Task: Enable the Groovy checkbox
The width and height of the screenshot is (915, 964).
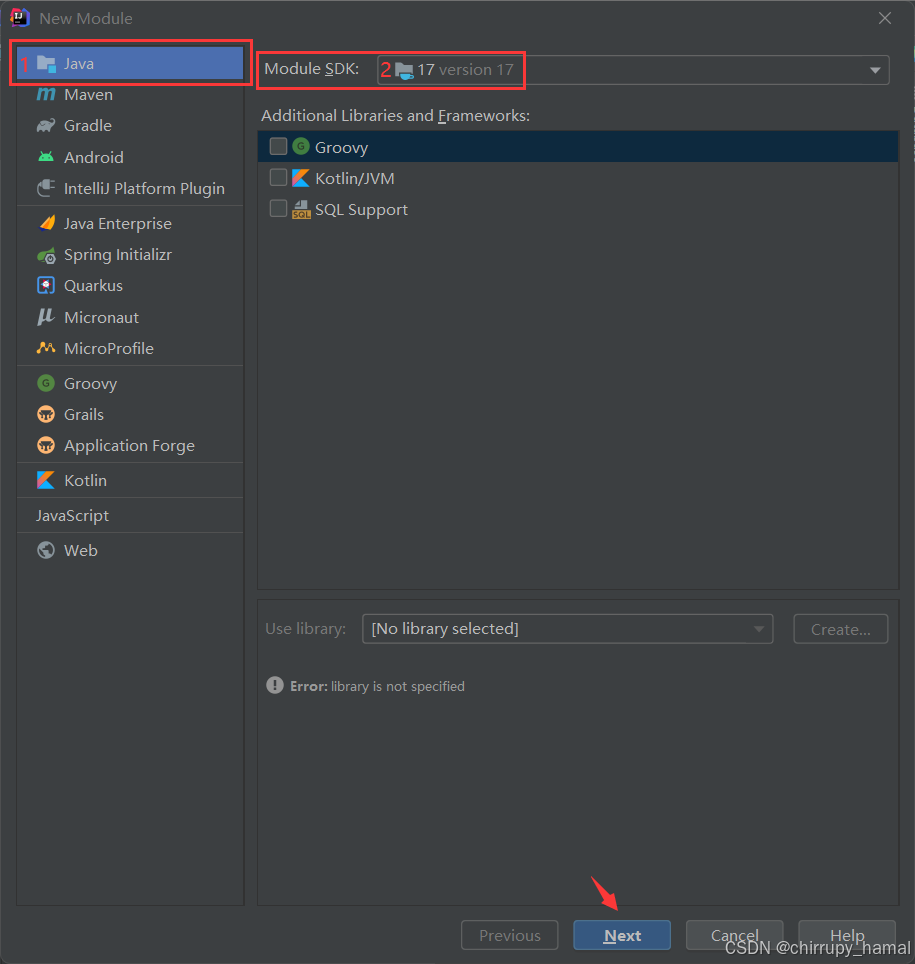Action: (279, 146)
